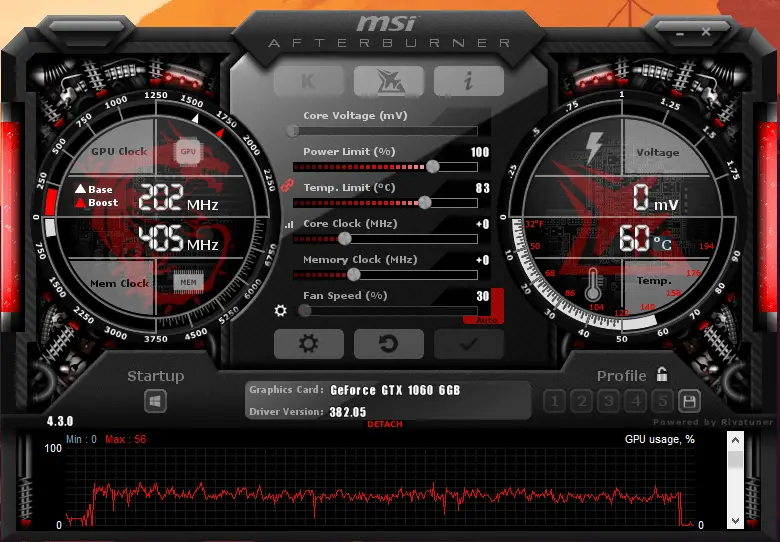
Task: Click the GeForce GTX 1060 6GB text
Action: [395, 390]
